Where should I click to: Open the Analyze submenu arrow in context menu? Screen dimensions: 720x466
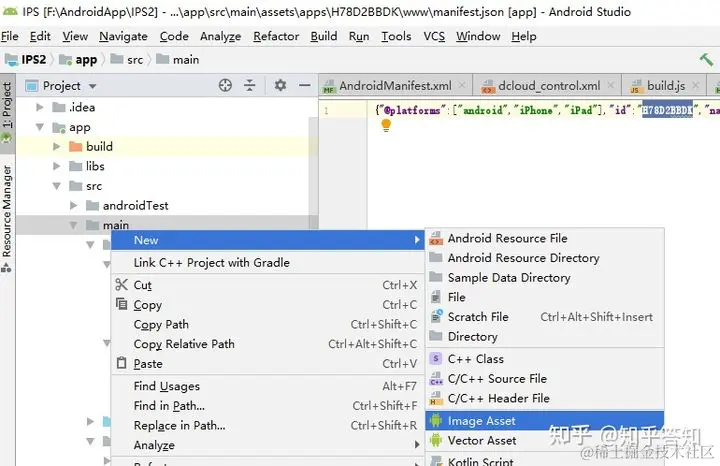pos(416,444)
